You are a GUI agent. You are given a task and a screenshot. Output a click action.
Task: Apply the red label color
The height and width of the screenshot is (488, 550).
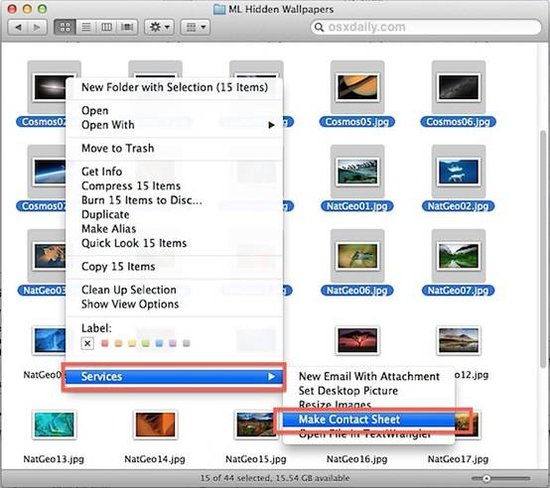coord(105,343)
